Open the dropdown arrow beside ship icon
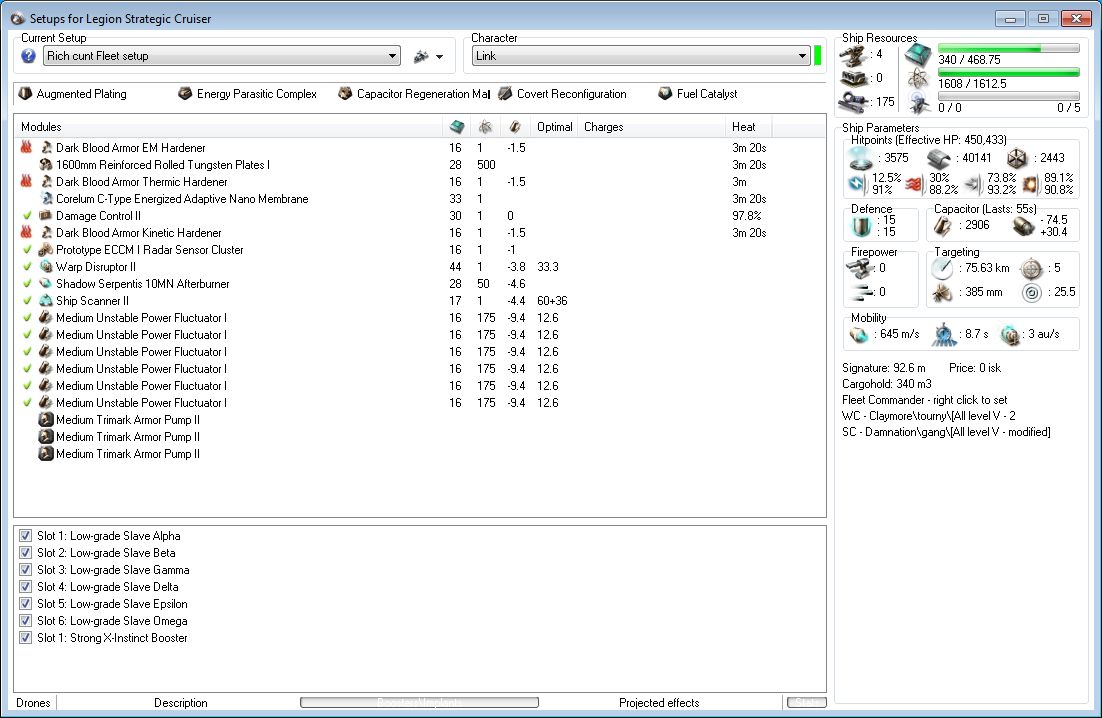Screen dimensions: 1102x718 point(439,57)
